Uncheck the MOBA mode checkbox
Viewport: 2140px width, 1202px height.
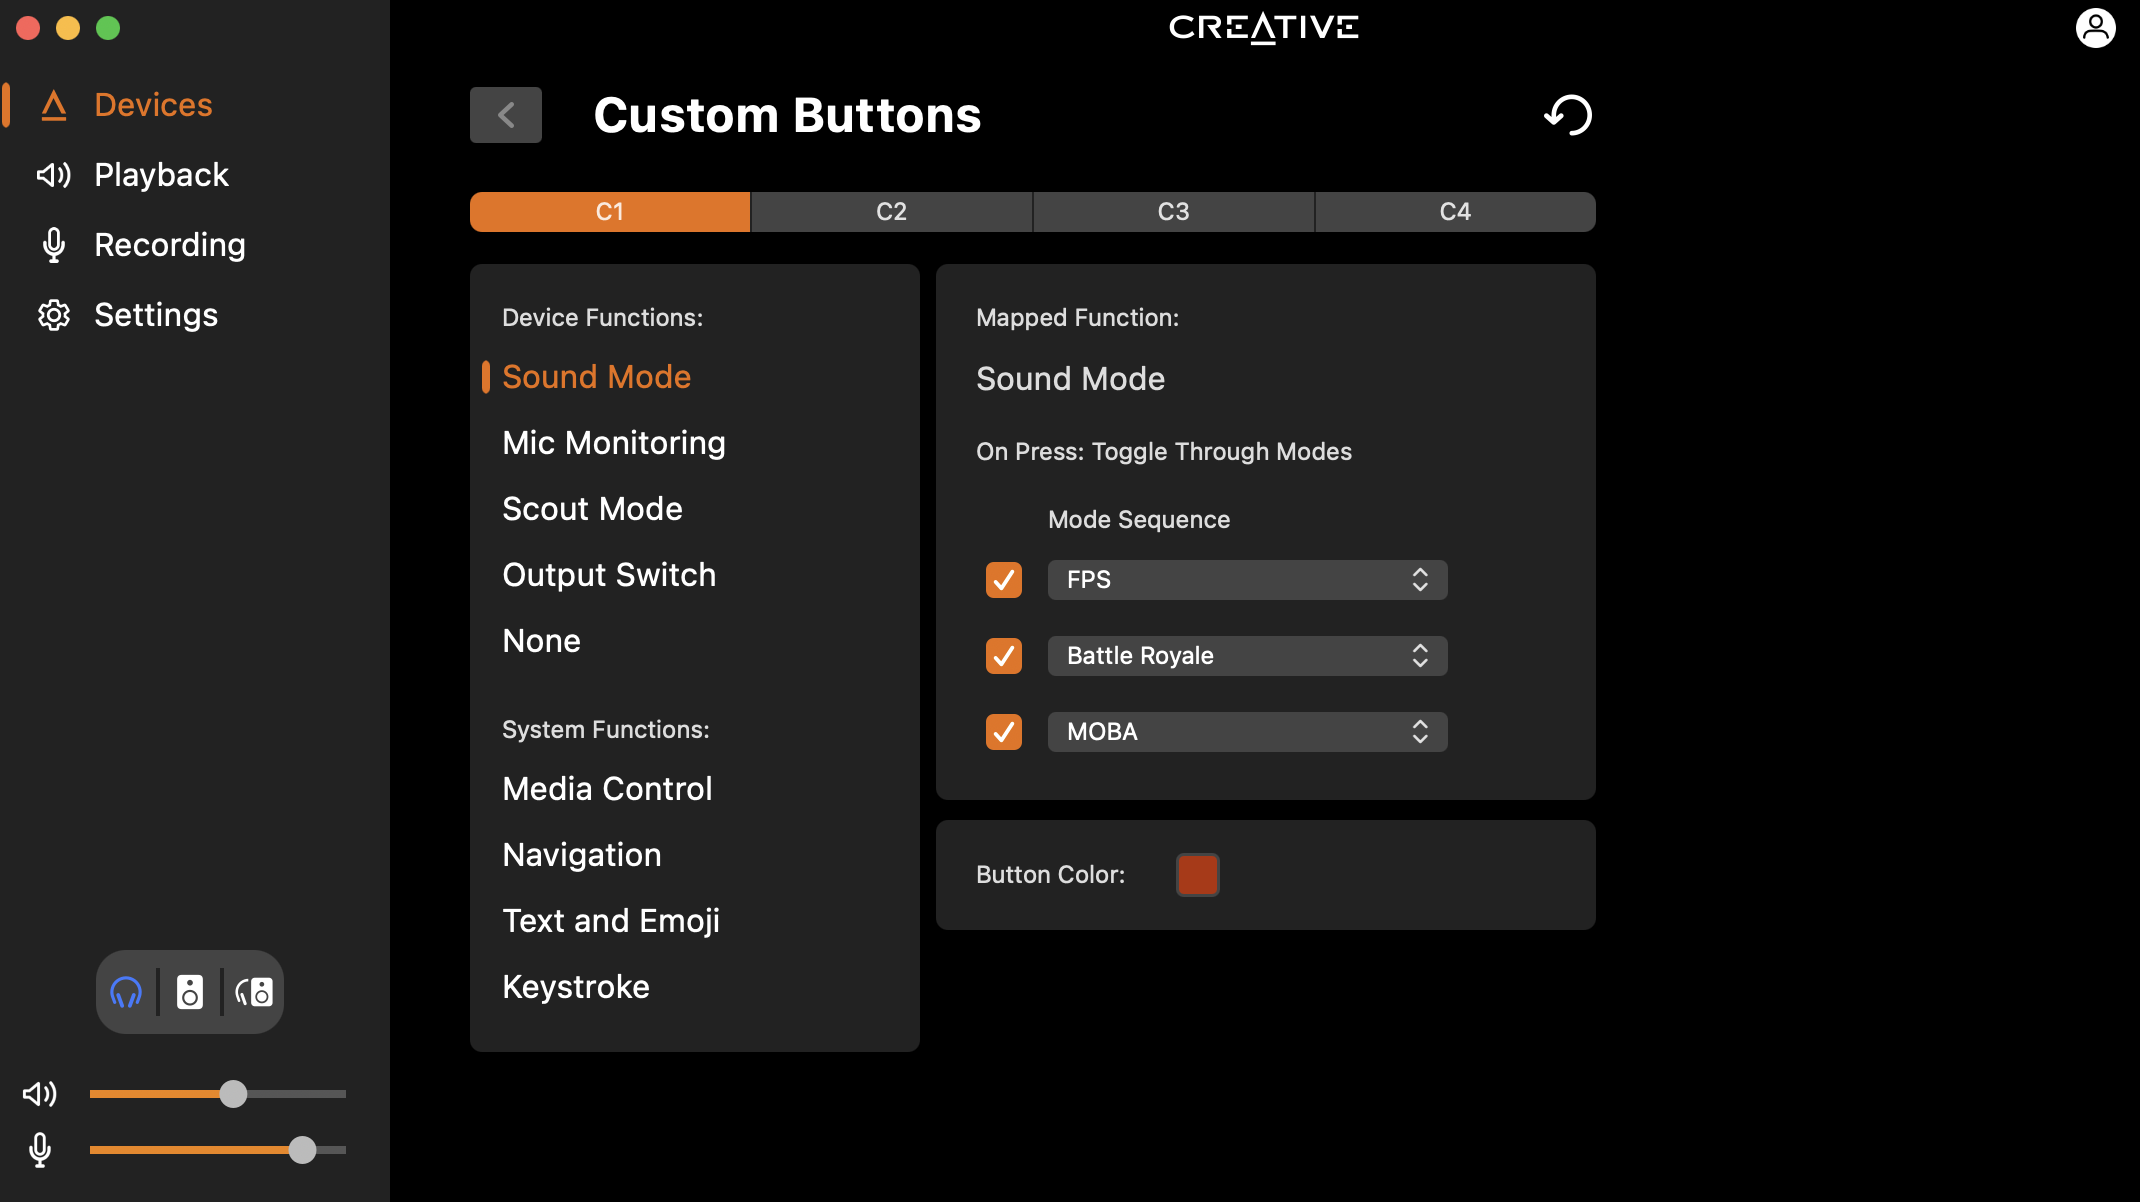click(1004, 732)
